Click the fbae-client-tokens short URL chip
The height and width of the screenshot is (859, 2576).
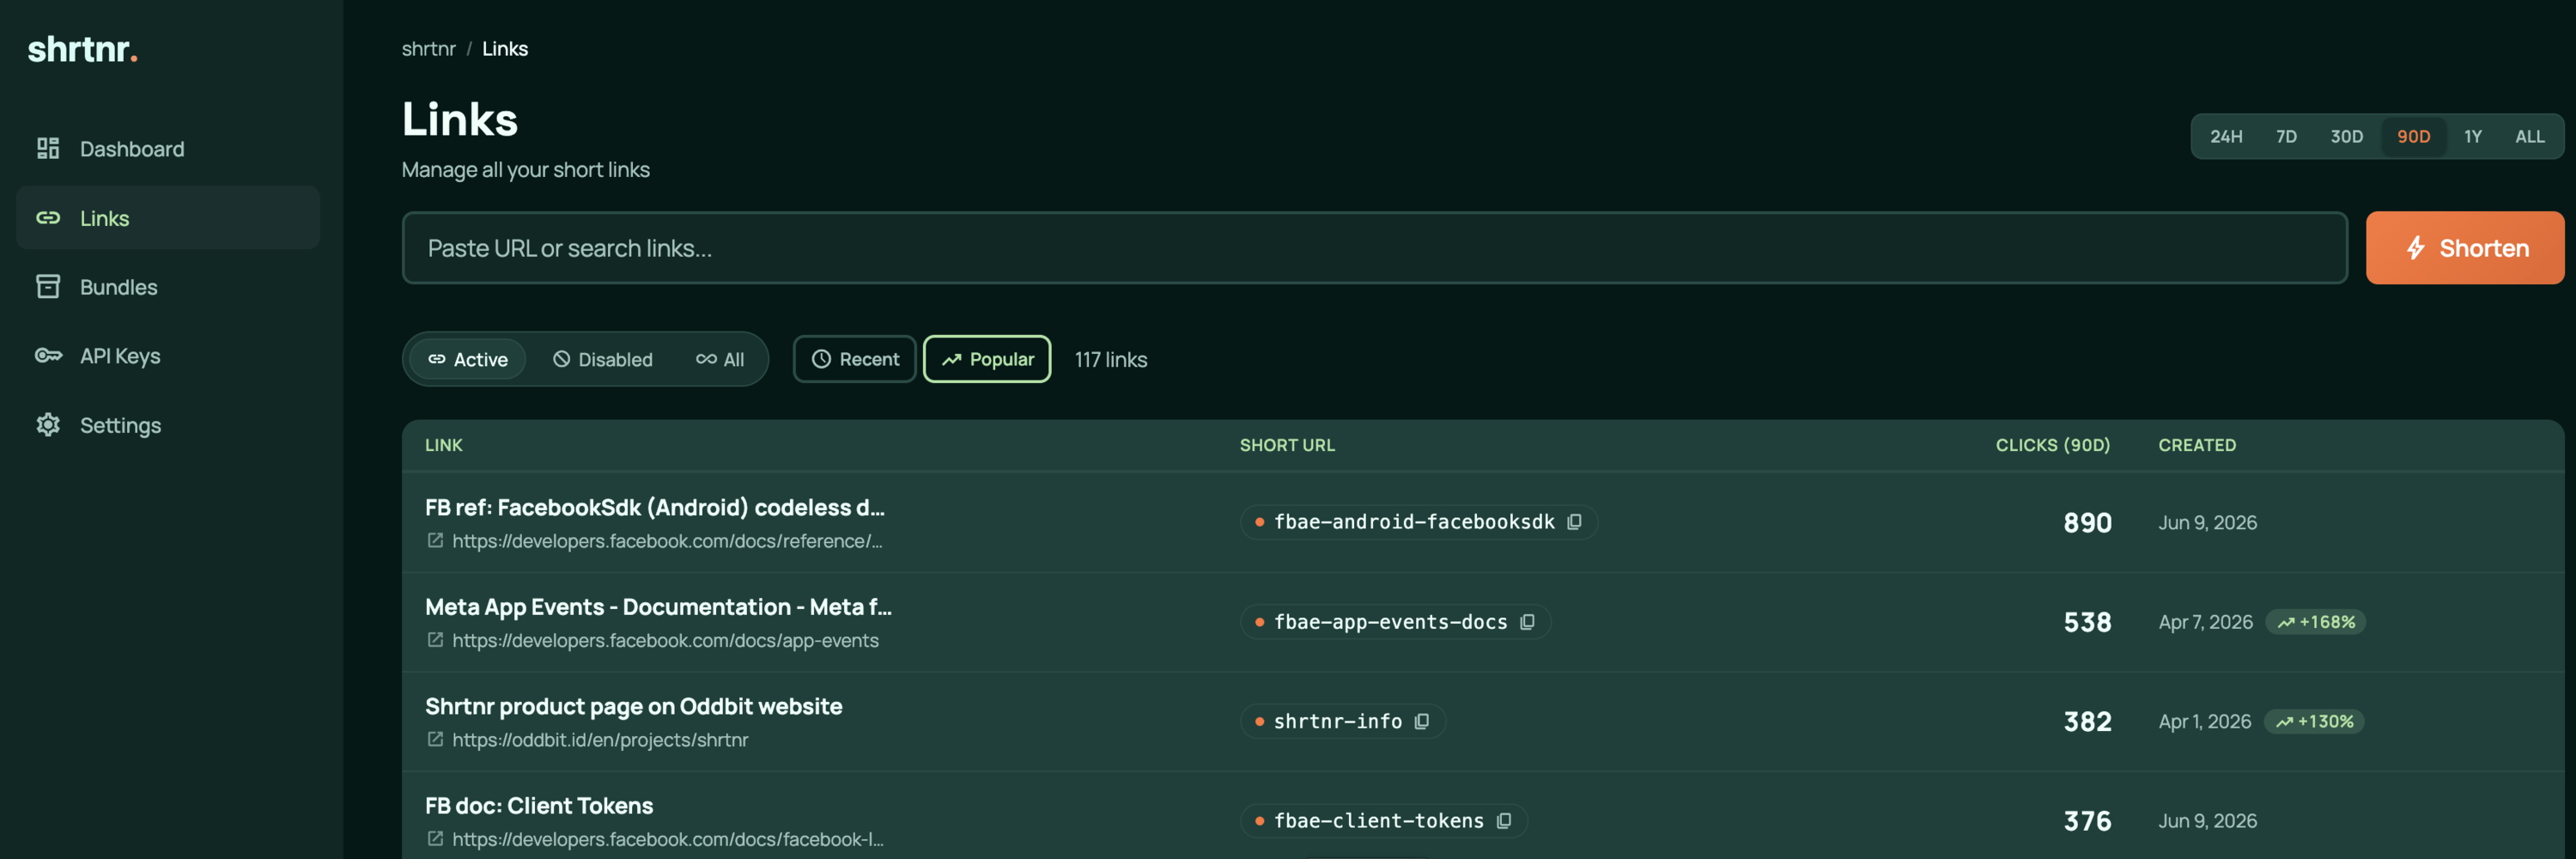(x=1383, y=821)
